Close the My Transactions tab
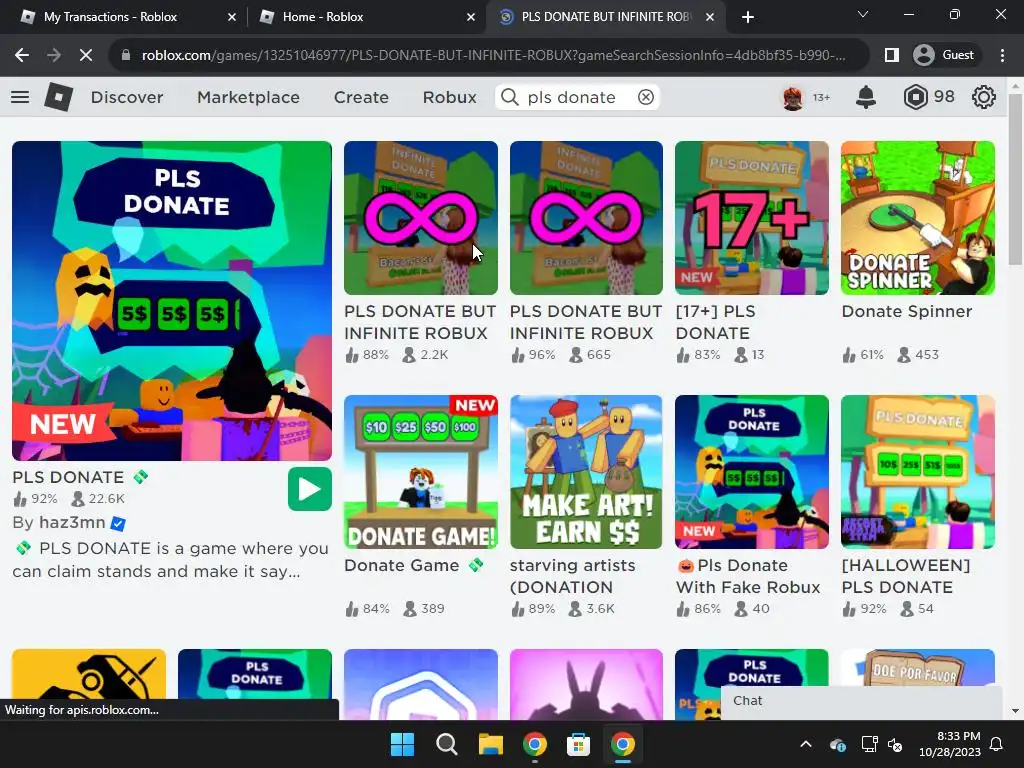The width and height of the screenshot is (1024, 768). click(x=232, y=17)
